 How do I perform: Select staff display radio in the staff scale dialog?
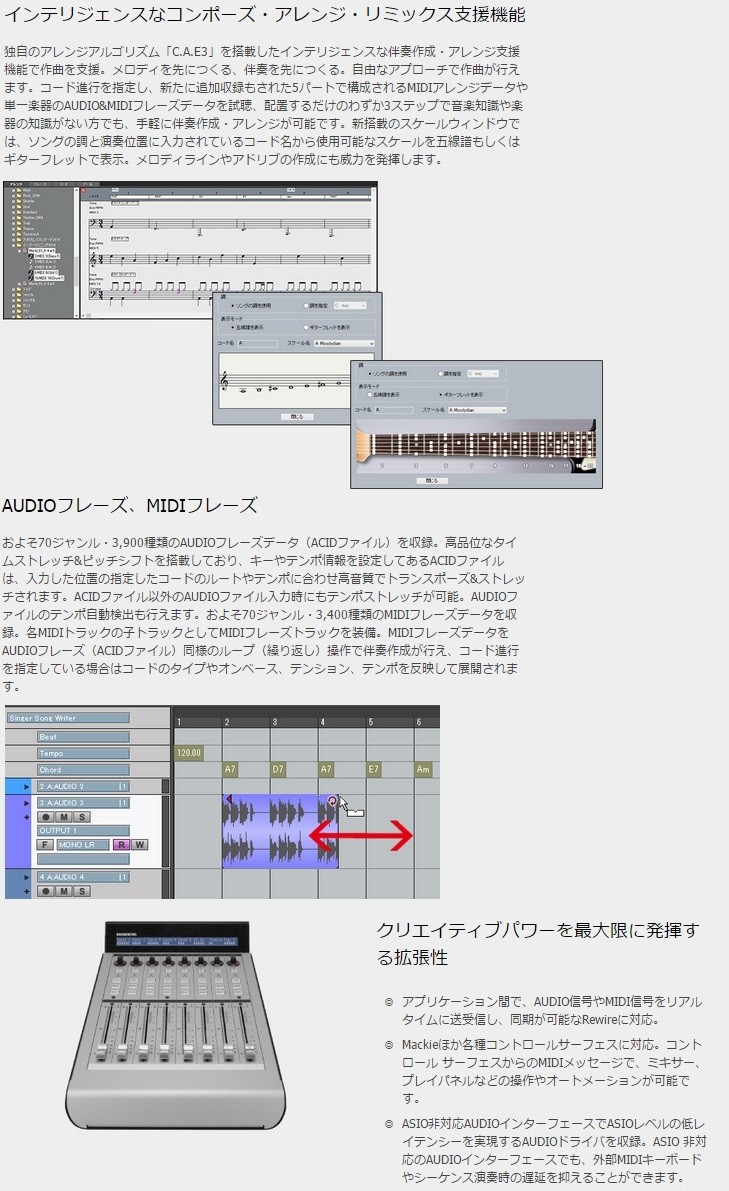coord(235,327)
